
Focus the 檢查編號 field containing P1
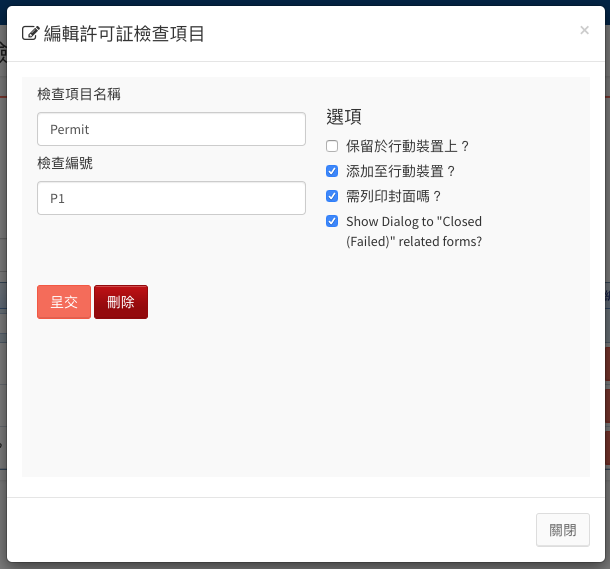pyautogui.click(x=171, y=198)
